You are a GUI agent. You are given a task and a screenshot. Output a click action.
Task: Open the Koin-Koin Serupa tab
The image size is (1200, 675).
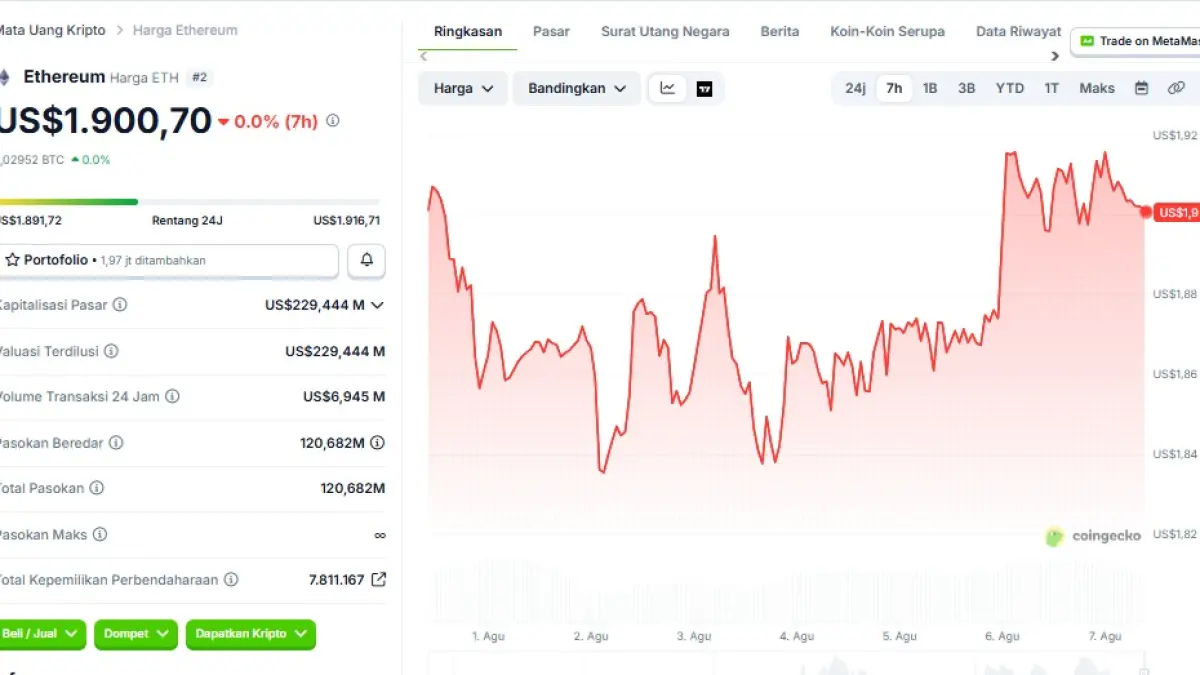[887, 31]
